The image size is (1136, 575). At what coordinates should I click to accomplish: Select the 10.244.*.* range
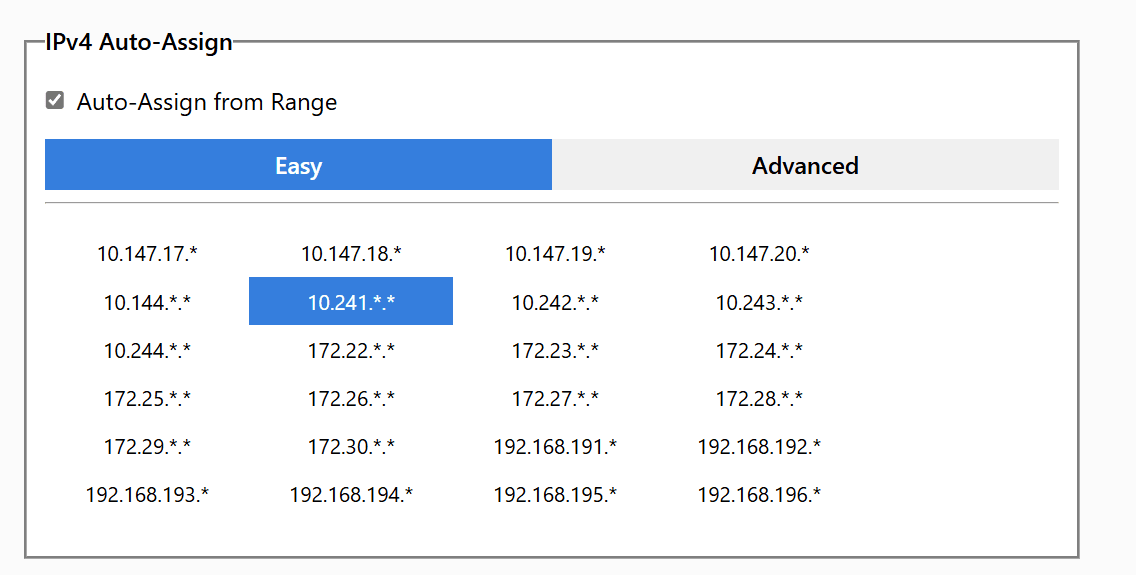(x=147, y=350)
